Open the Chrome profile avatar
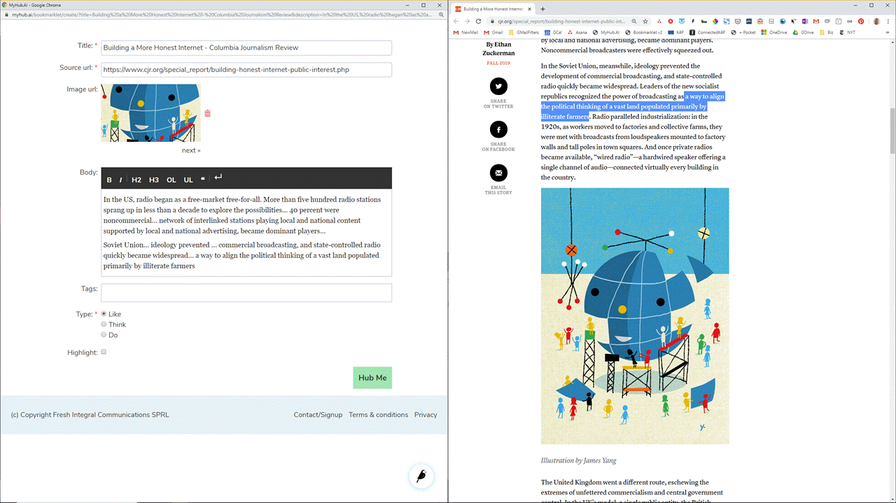The image size is (896, 503). pos(876,21)
